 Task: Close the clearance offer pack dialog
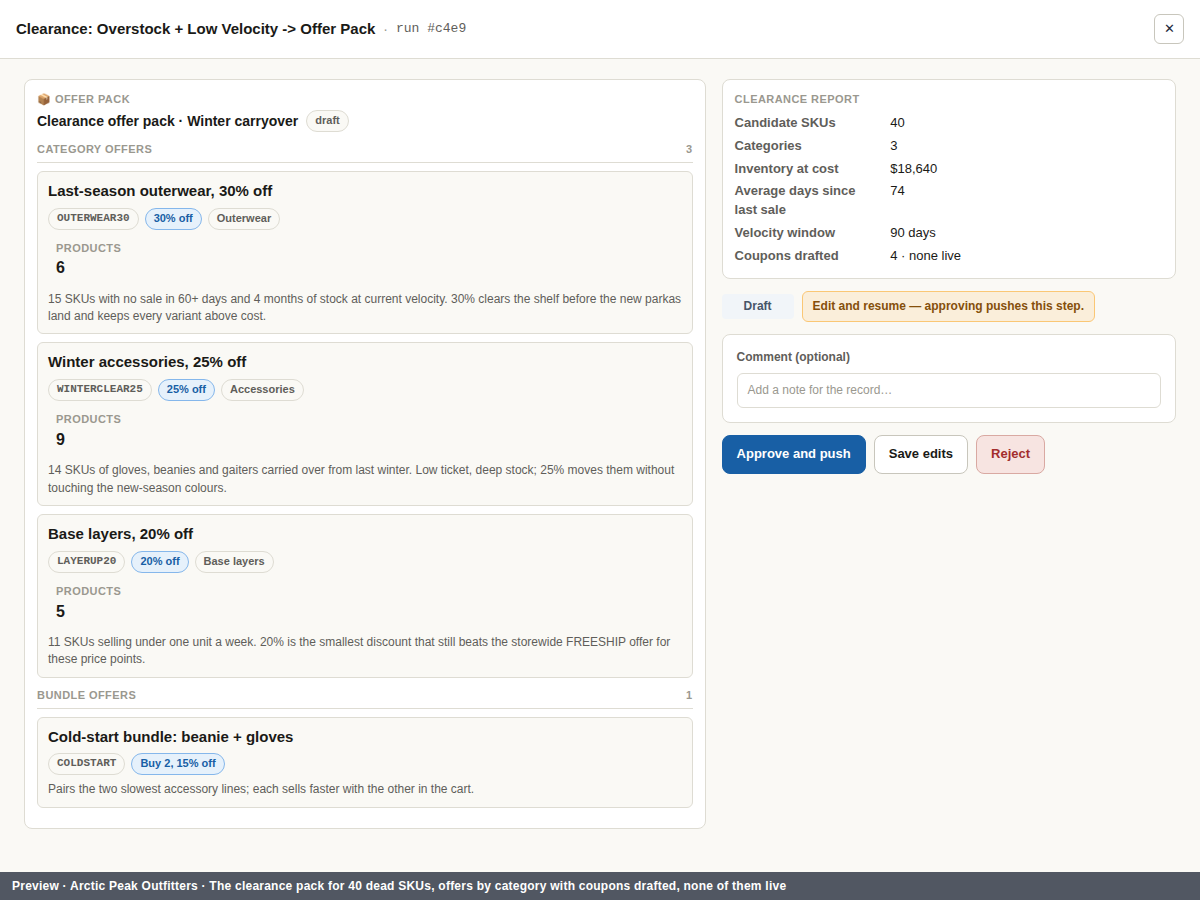click(x=1169, y=29)
